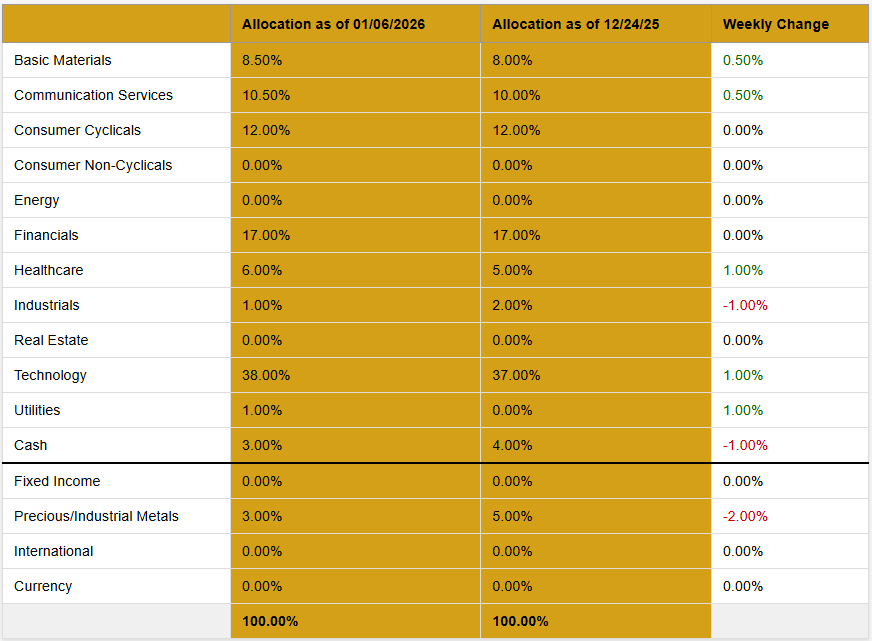This screenshot has width=872, height=641.
Task: Click Financials 17.00% cell for 12/24/25
Action: tap(596, 235)
